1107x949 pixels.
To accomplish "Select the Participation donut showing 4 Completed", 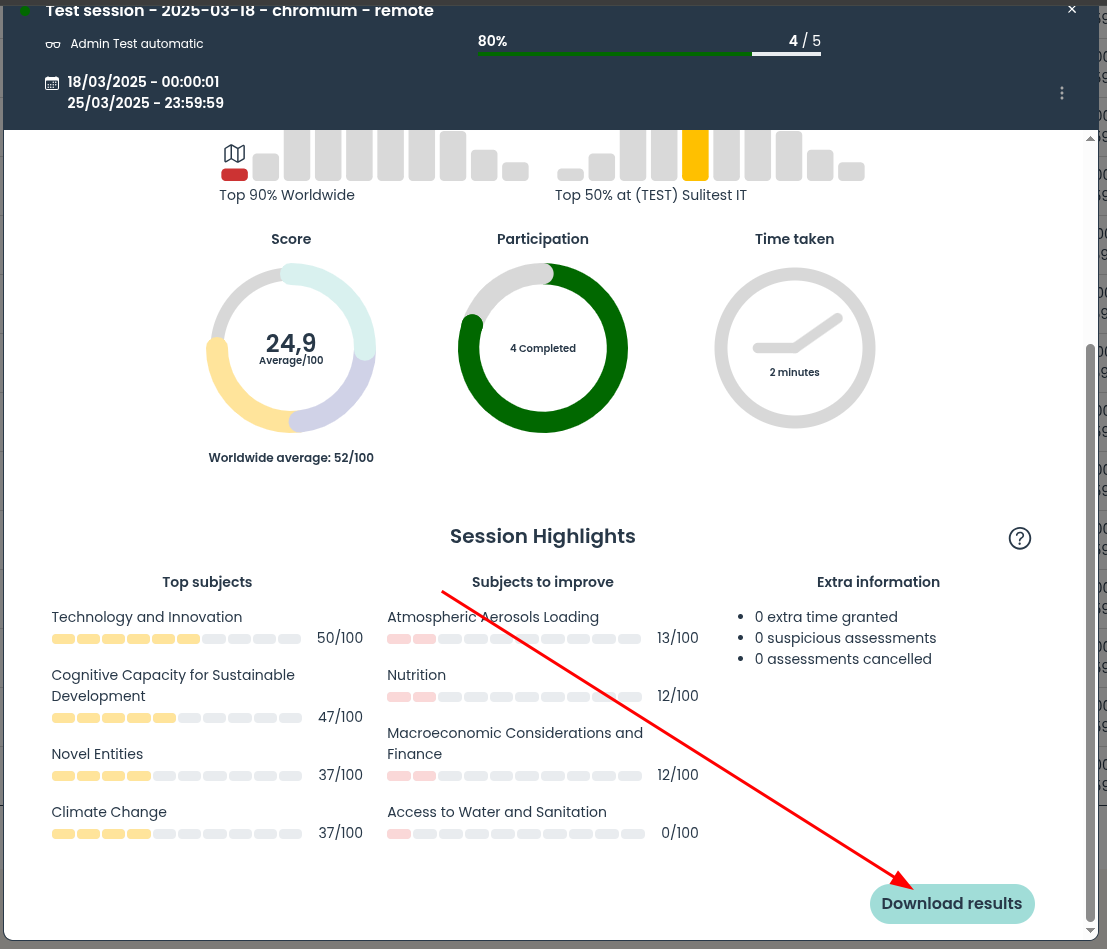I will pyautogui.click(x=542, y=348).
